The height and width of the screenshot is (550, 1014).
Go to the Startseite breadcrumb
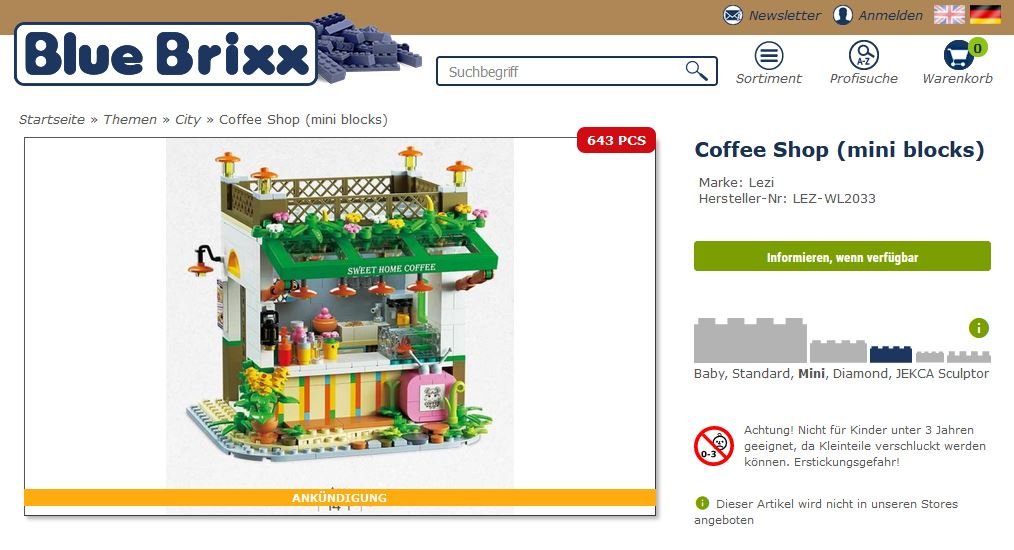point(52,120)
